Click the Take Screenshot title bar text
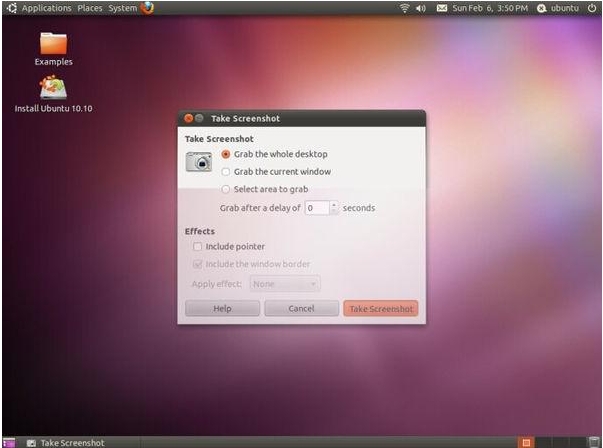Screen dimensions: 603x448 pos(245,118)
